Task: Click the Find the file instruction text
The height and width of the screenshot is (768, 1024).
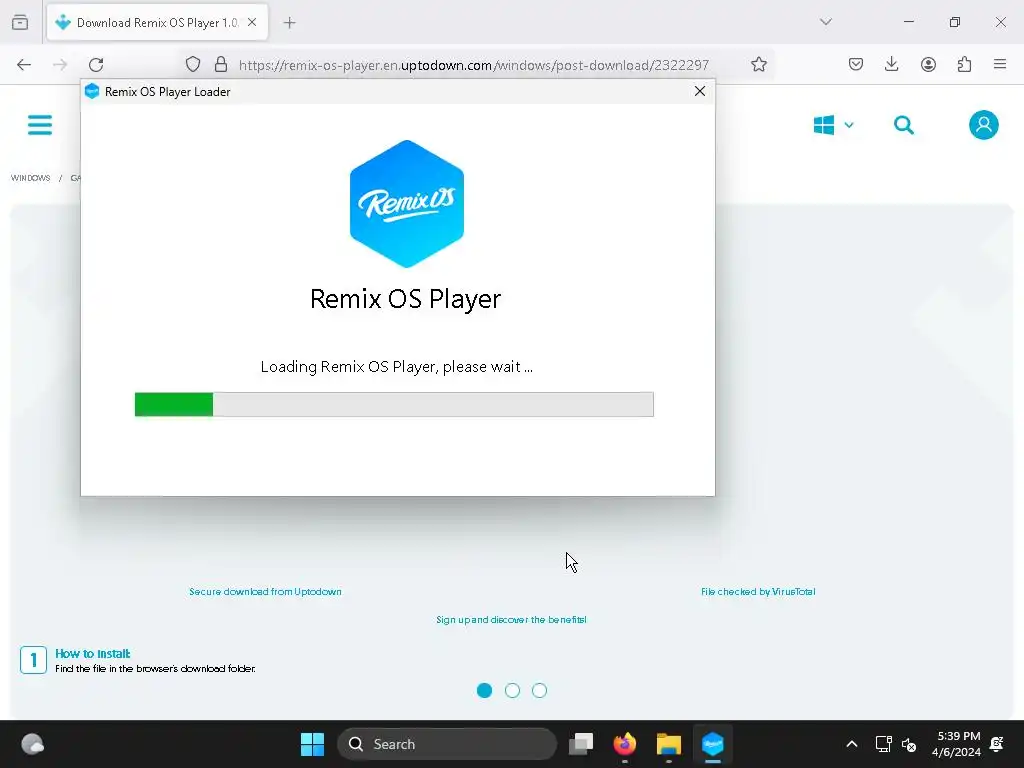Action: coord(155,669)
